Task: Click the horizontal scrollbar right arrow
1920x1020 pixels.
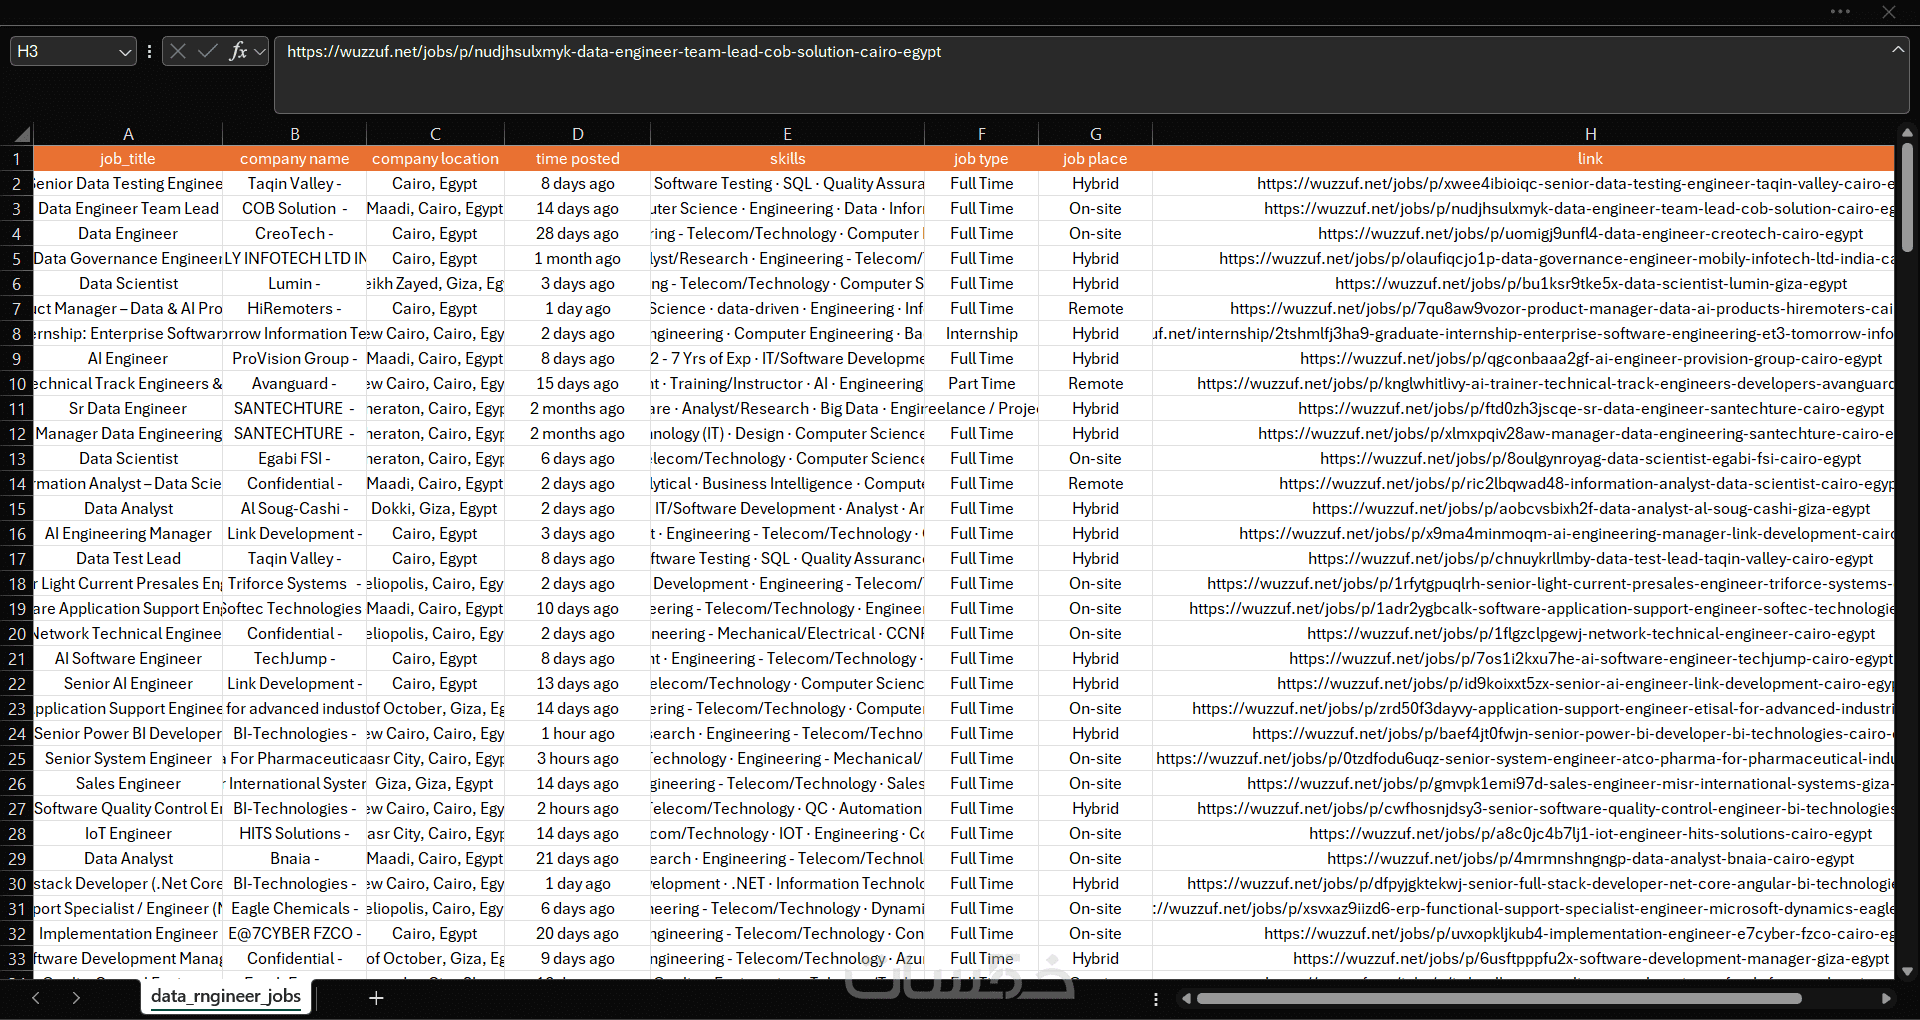Action: (1886, 998)
